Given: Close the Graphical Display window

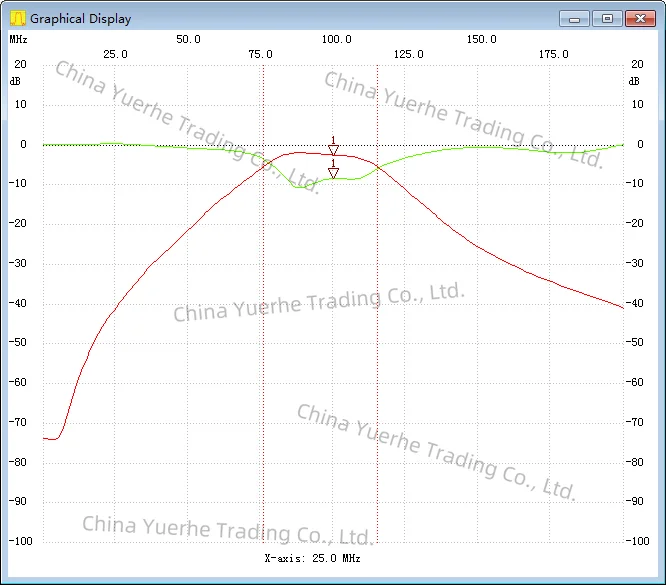Looking at the screenshot, I should pos(641,19).
